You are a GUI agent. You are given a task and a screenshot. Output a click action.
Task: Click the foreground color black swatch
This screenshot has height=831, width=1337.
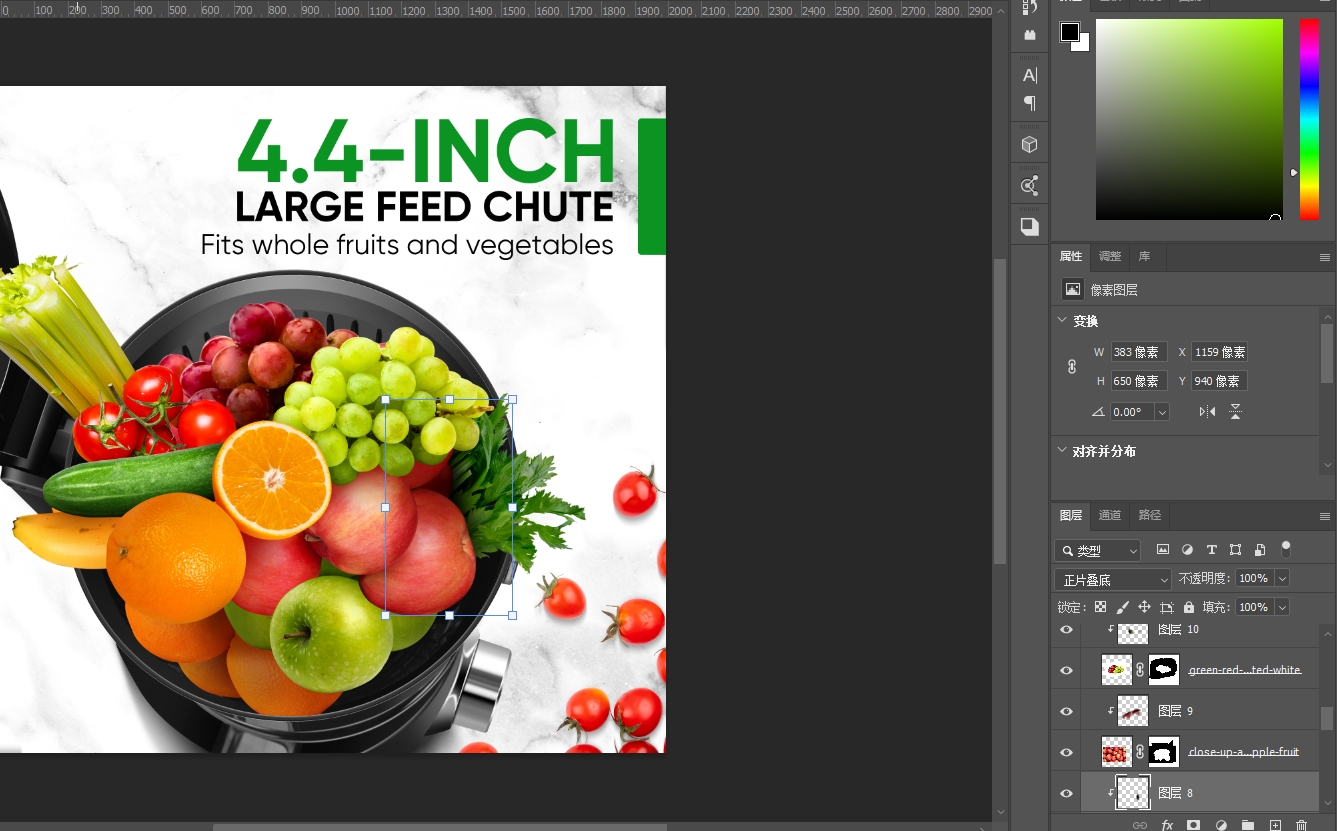(x=1069, y=32)
